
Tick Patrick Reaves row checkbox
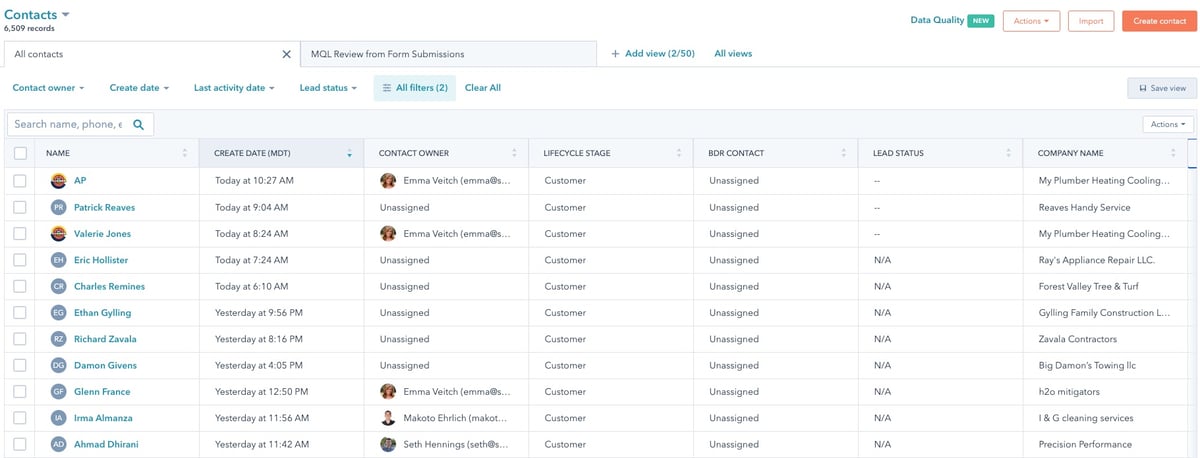point(20,207)
